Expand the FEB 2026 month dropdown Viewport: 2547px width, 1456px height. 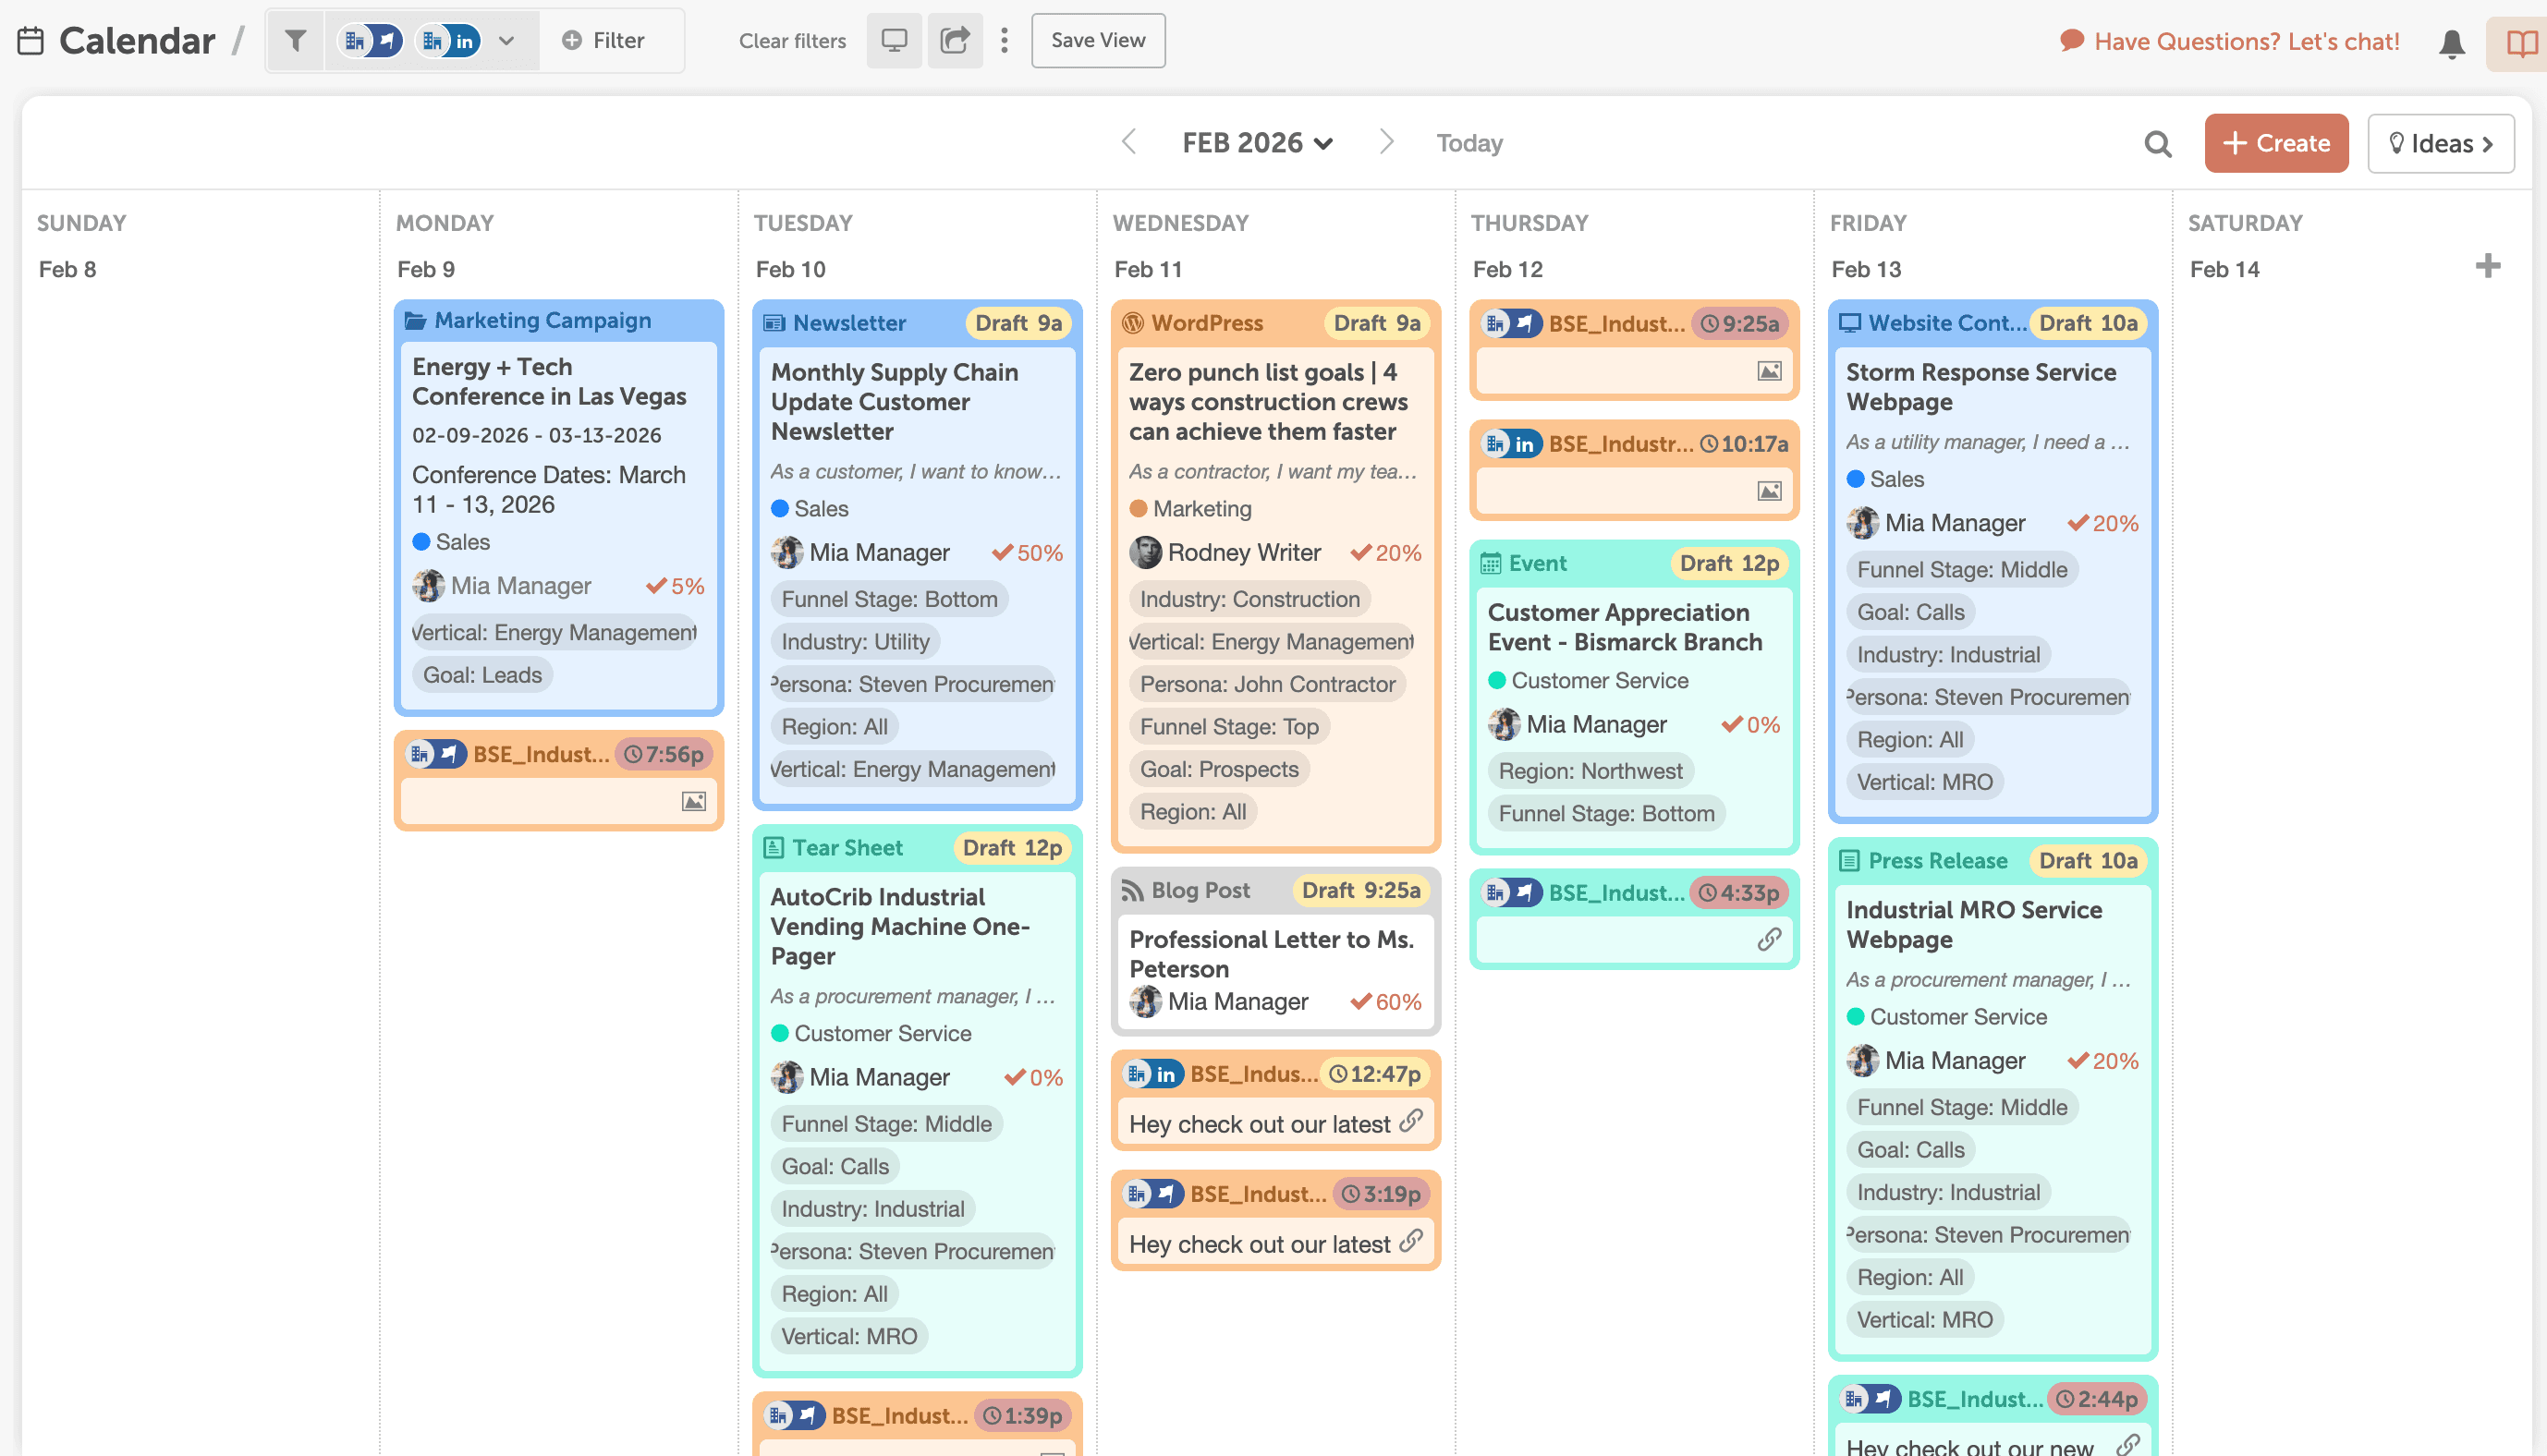(1257, 143)
